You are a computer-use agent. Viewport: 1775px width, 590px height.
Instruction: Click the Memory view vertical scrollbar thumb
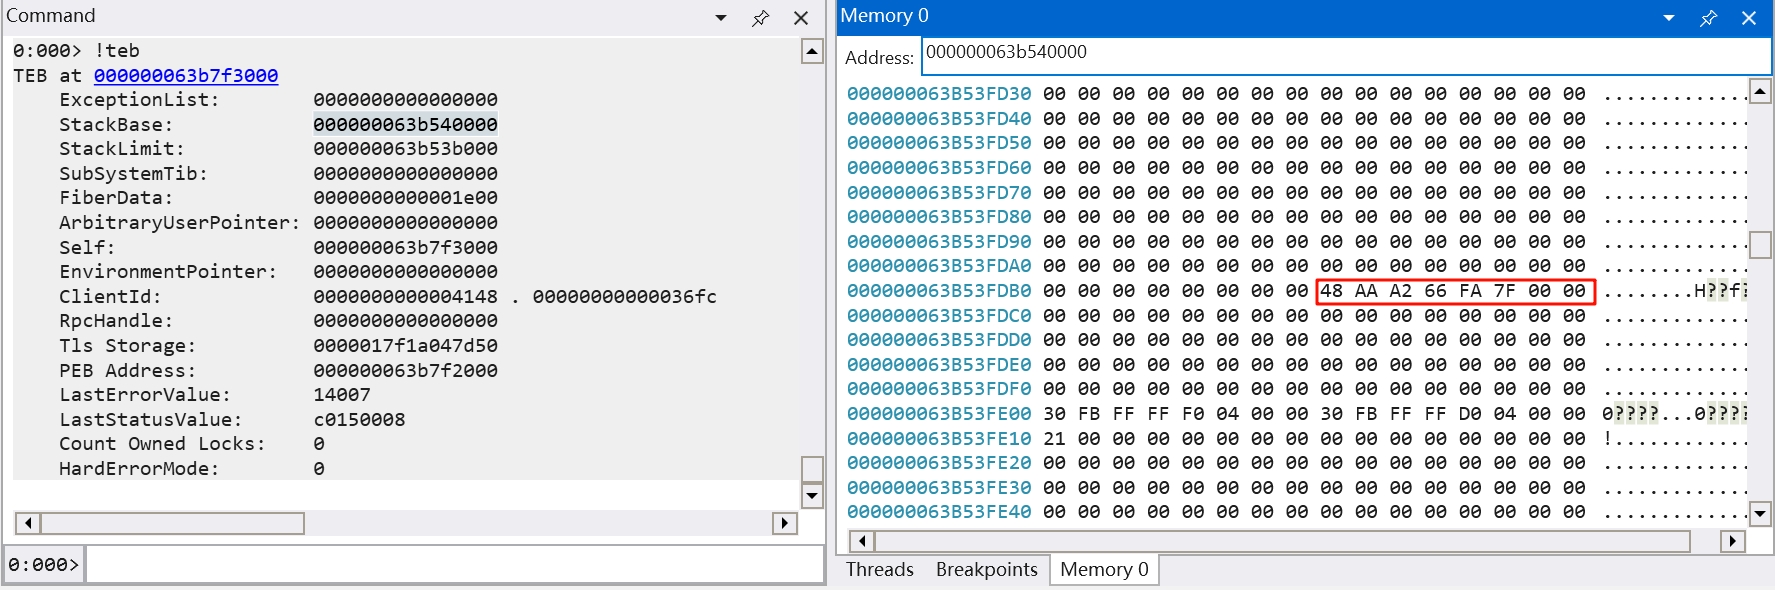[x=1760, y=244]
